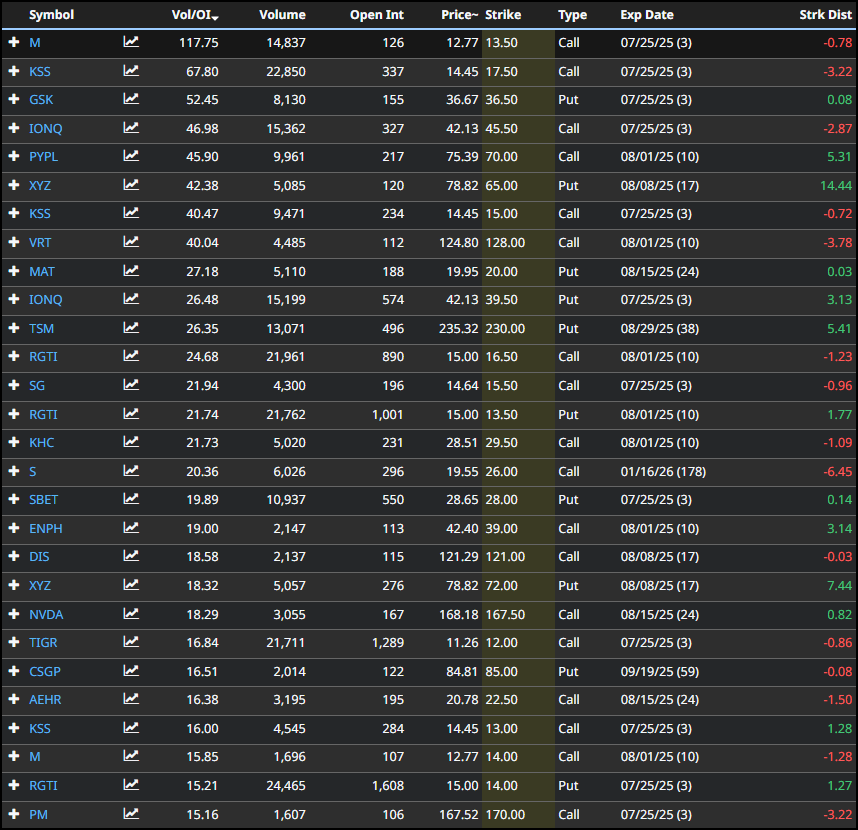Select volume value 24,465
The image size is (858, 830).
tap(286, 785)
